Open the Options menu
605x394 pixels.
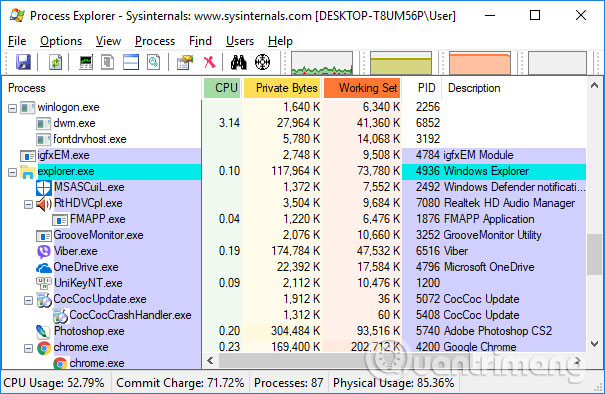pyautogui.click(x=61, y=41)
